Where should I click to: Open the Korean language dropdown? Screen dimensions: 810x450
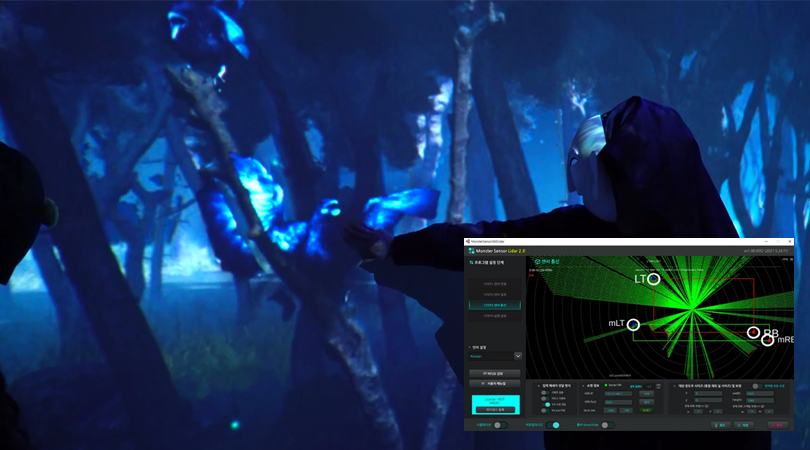[x=495, y=356]
